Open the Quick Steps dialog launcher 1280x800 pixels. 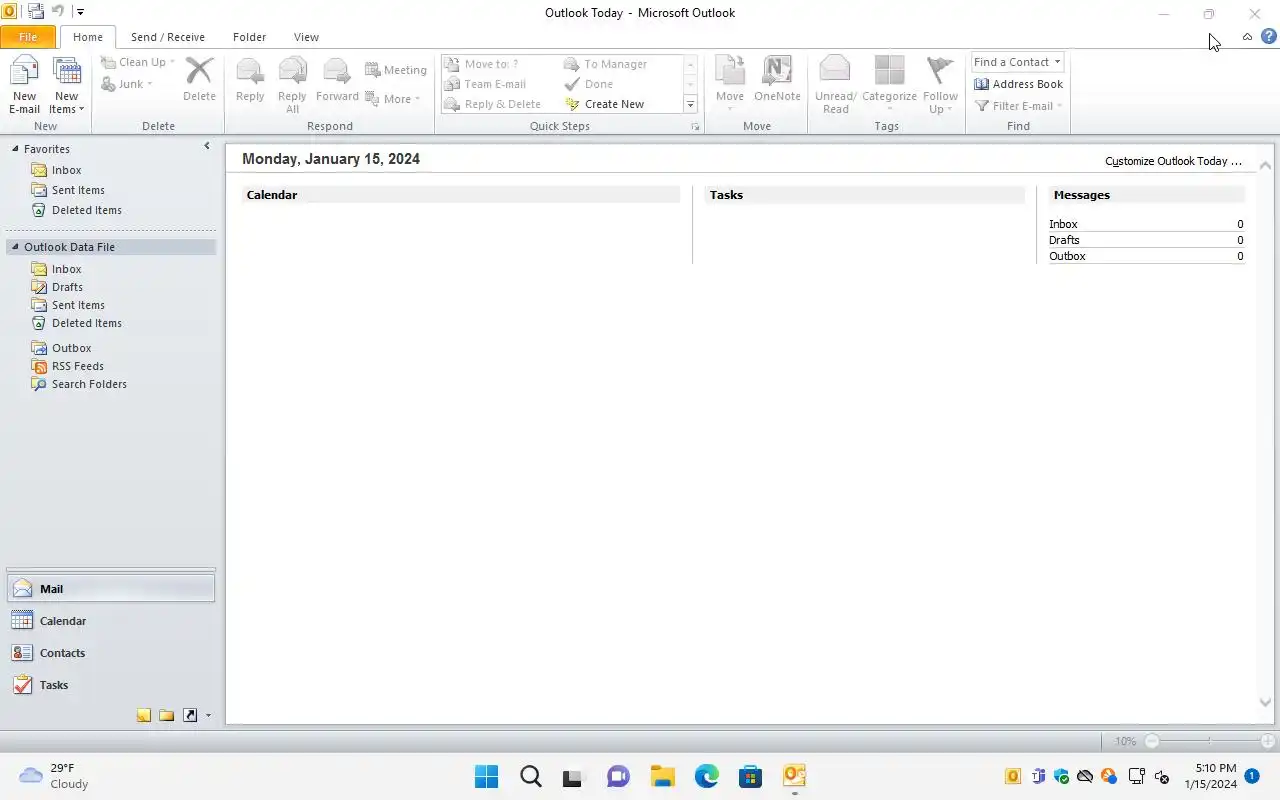[x=695, y=127]
